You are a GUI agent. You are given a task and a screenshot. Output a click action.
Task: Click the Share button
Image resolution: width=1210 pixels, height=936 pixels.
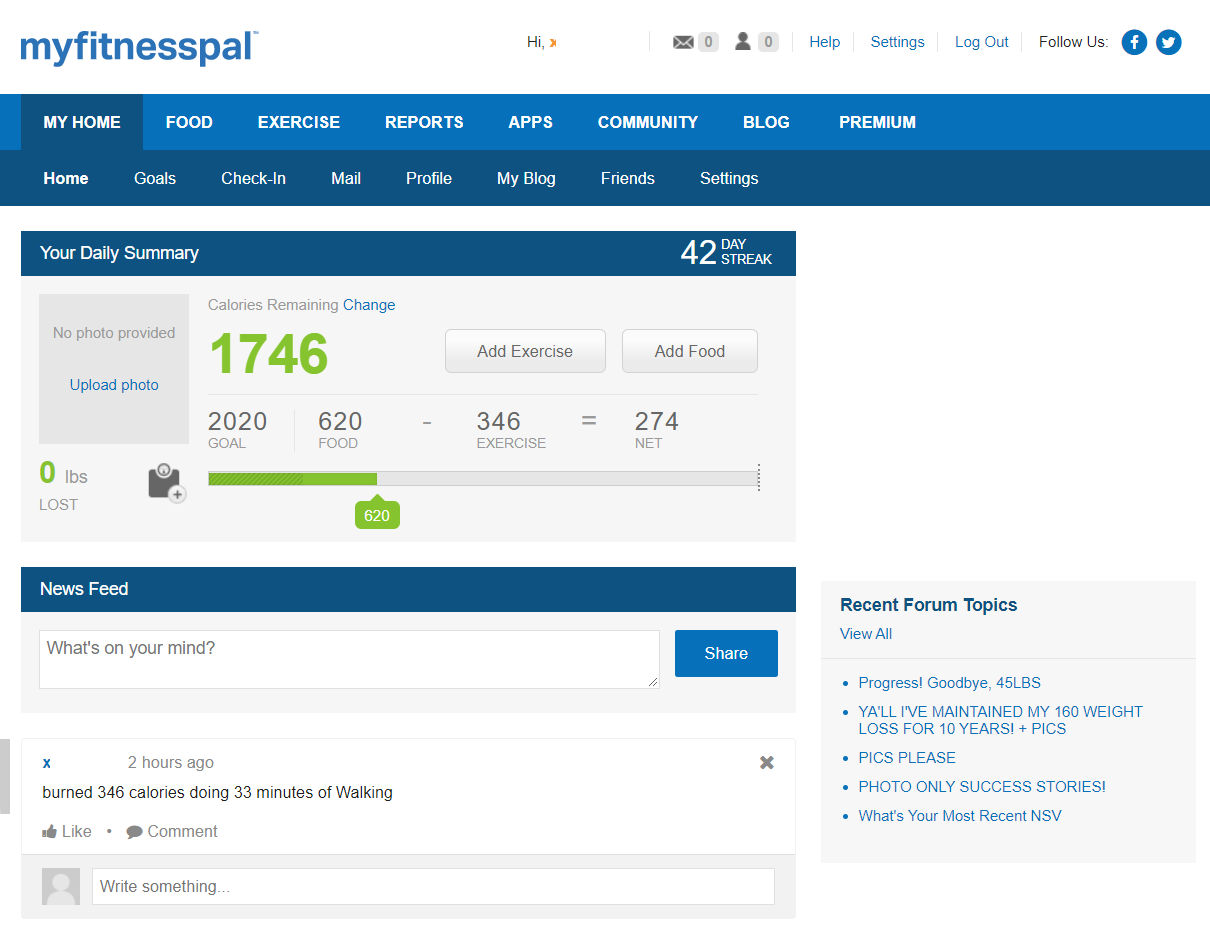[x=726, y=653]
